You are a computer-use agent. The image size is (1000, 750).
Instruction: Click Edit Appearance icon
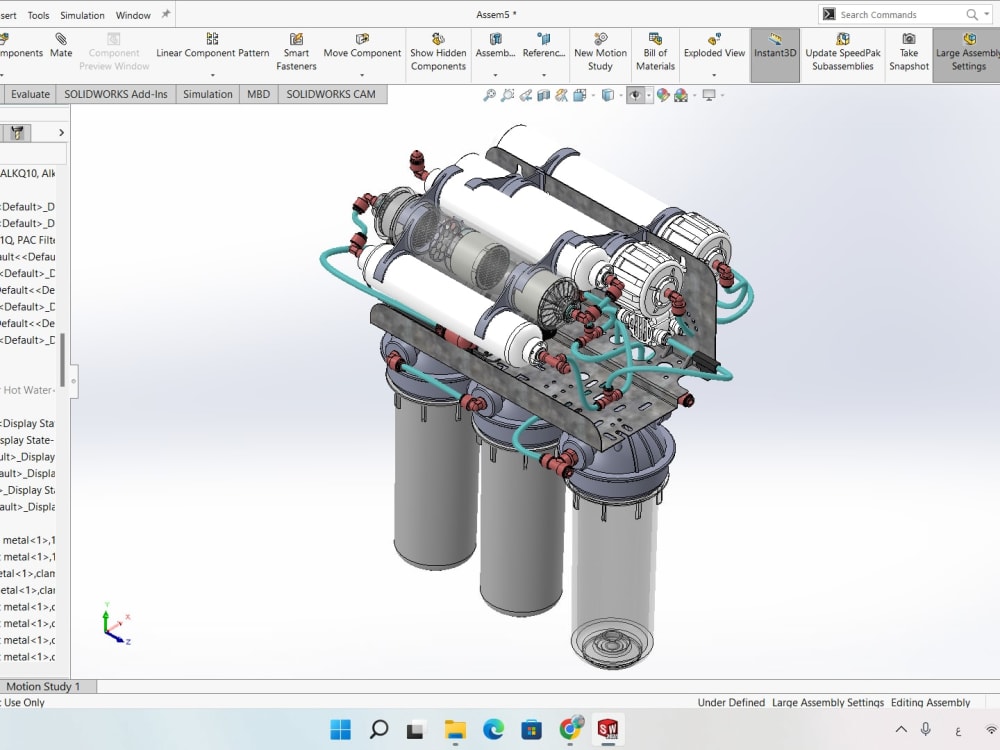pos(663,95)
